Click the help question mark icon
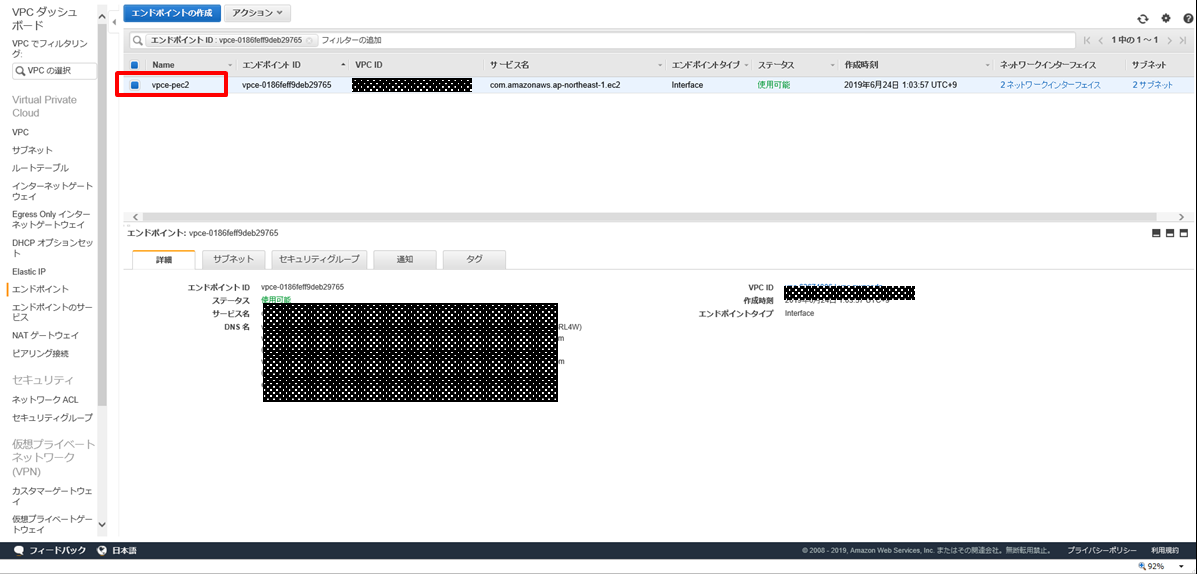The height and width of the screenshot is (574, 1197). (x=1185, y=19)
